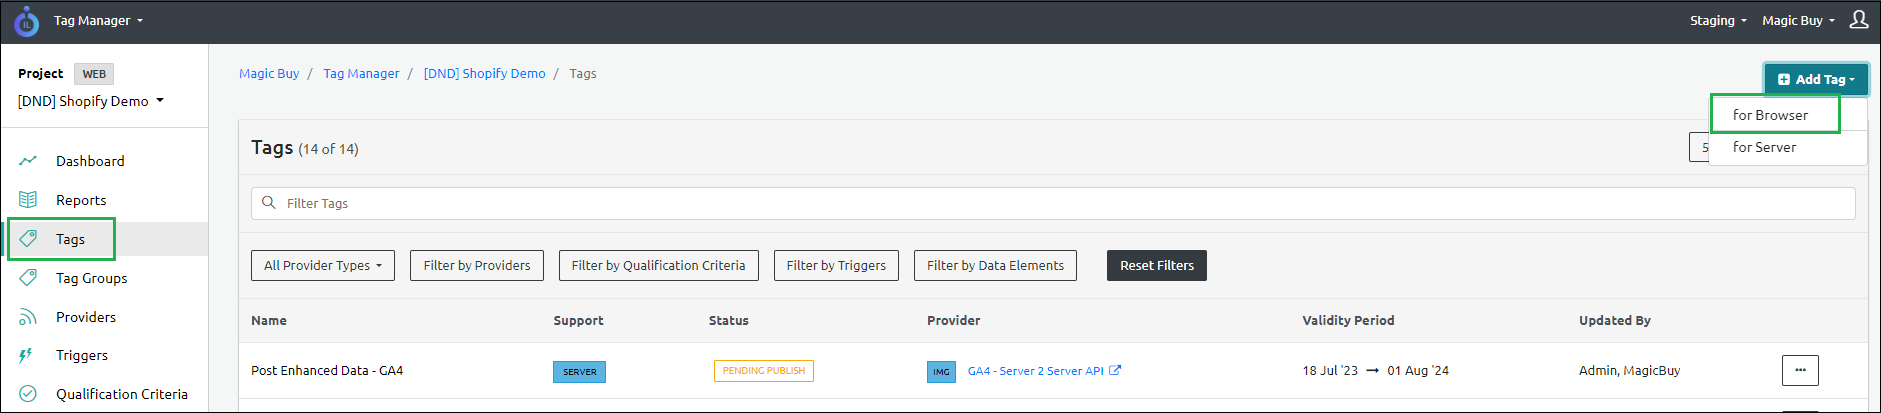Open GA4 - Server 2 Server API link
The width and height of the screenshot is (1881, 413).
coord(1036,371)
